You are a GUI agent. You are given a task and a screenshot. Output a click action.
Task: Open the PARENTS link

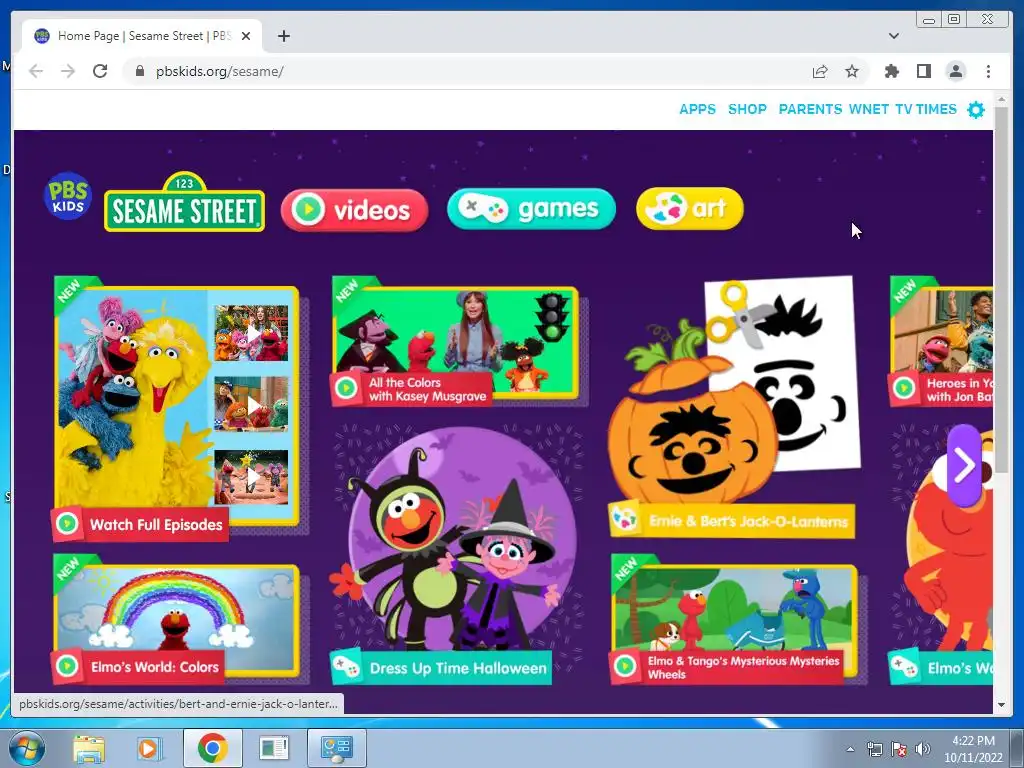pos(810,109)
